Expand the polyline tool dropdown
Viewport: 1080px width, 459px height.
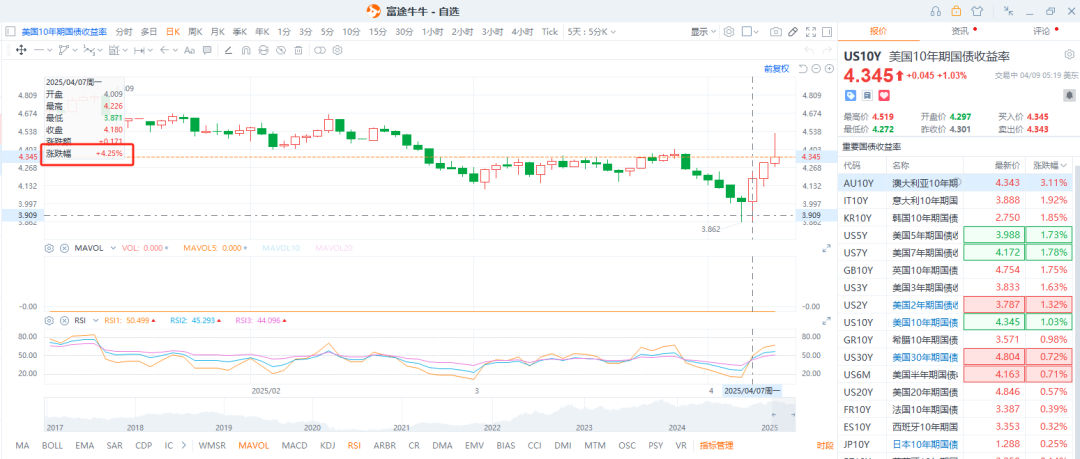click(74, 50)
